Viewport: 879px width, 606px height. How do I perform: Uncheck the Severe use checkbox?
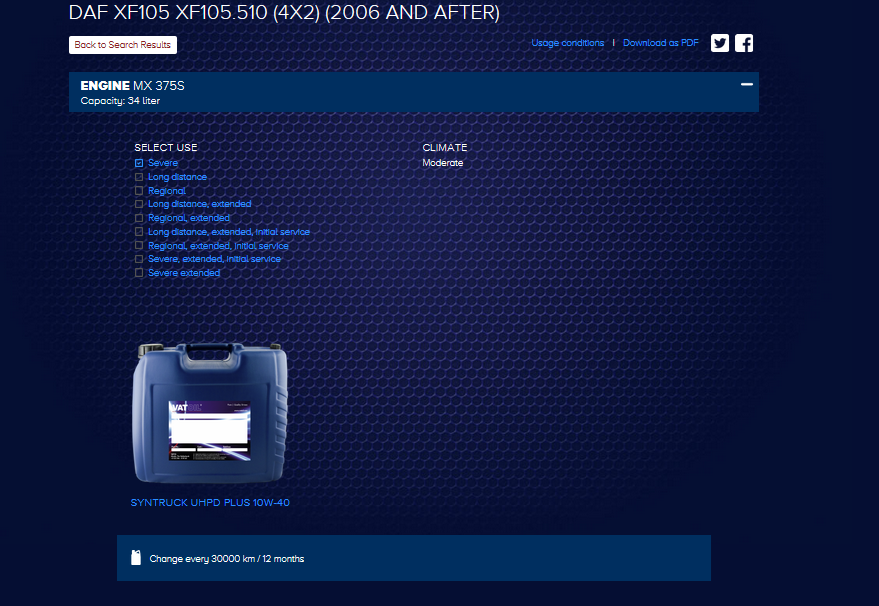pos(139,163)
